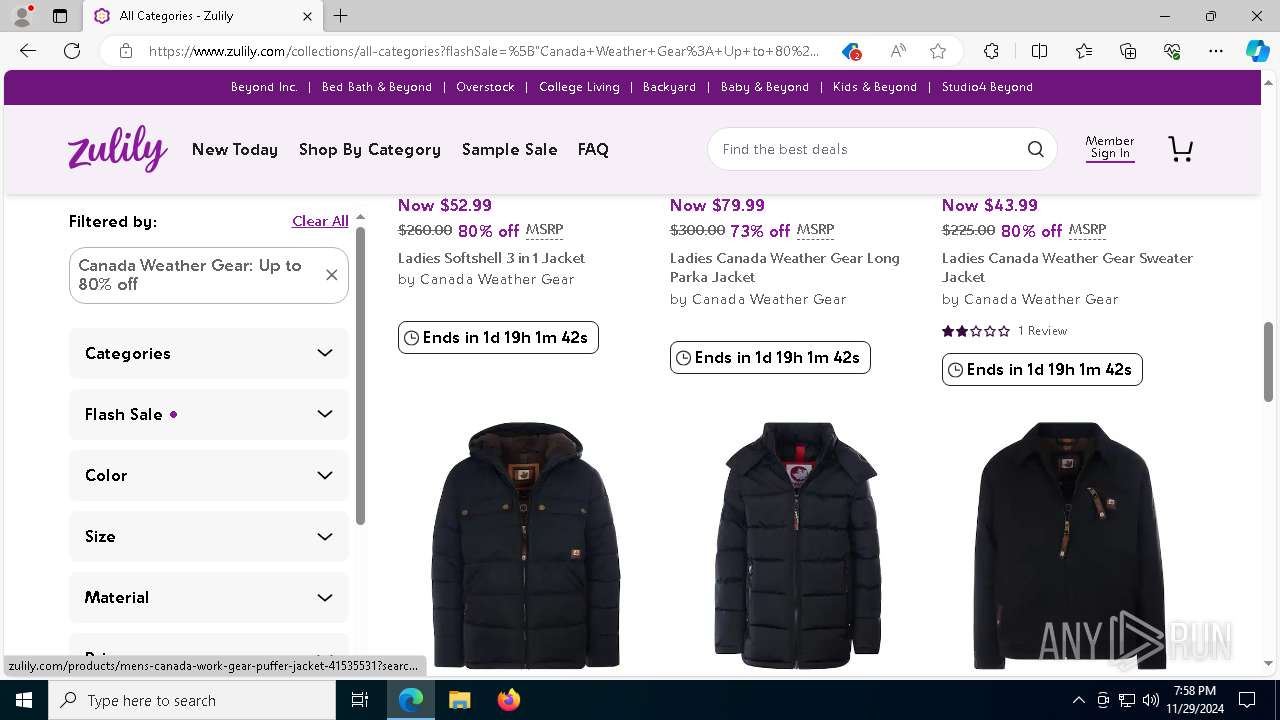Image resolution: width=1280 pixels, height=720 pixels.
Task: Open the Windows Start menu
Action: pos(24,700)
